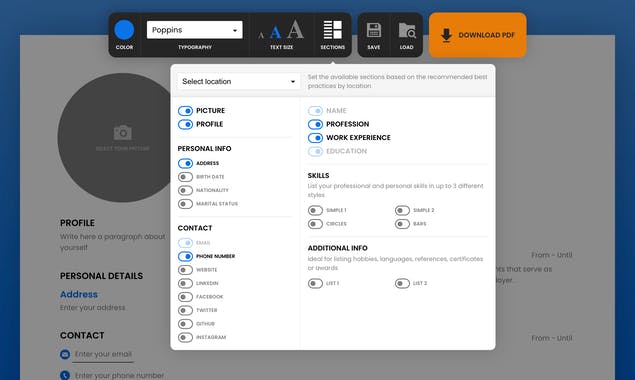Click the email envelope icon in Contact
This screenshot has width=635, height=380.
pos(65,354)
